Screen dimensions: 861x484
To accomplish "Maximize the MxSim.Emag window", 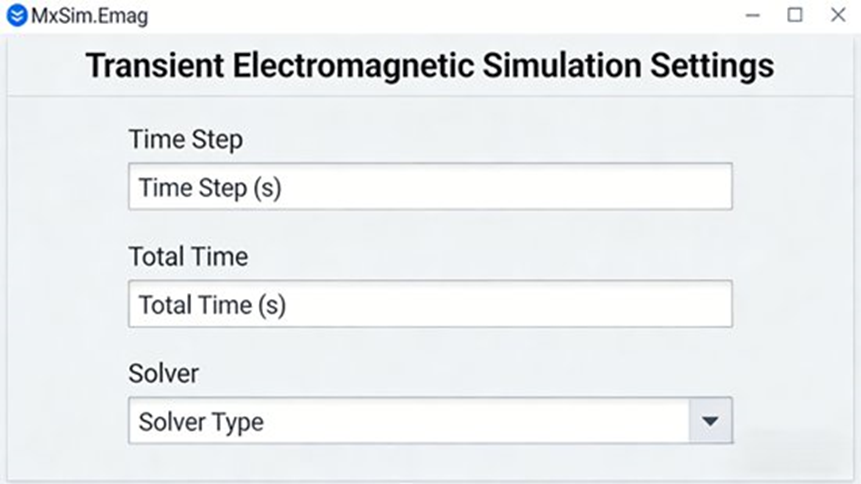I will point(795,15).
